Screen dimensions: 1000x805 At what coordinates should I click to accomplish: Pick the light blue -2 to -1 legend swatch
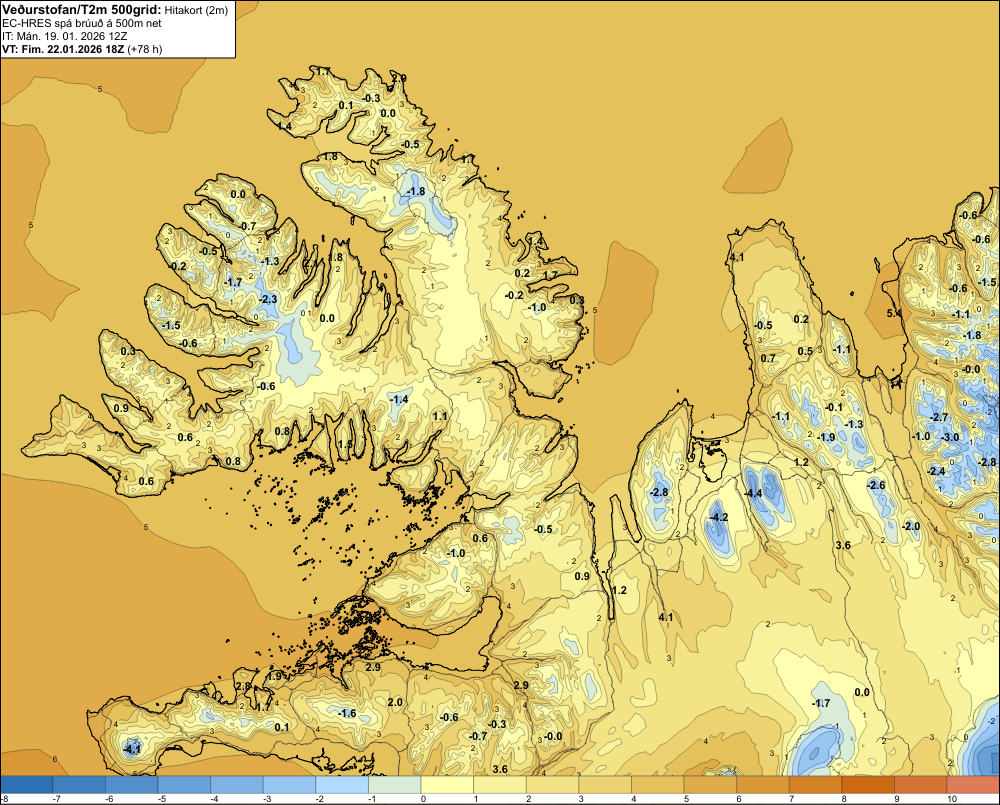342,784
